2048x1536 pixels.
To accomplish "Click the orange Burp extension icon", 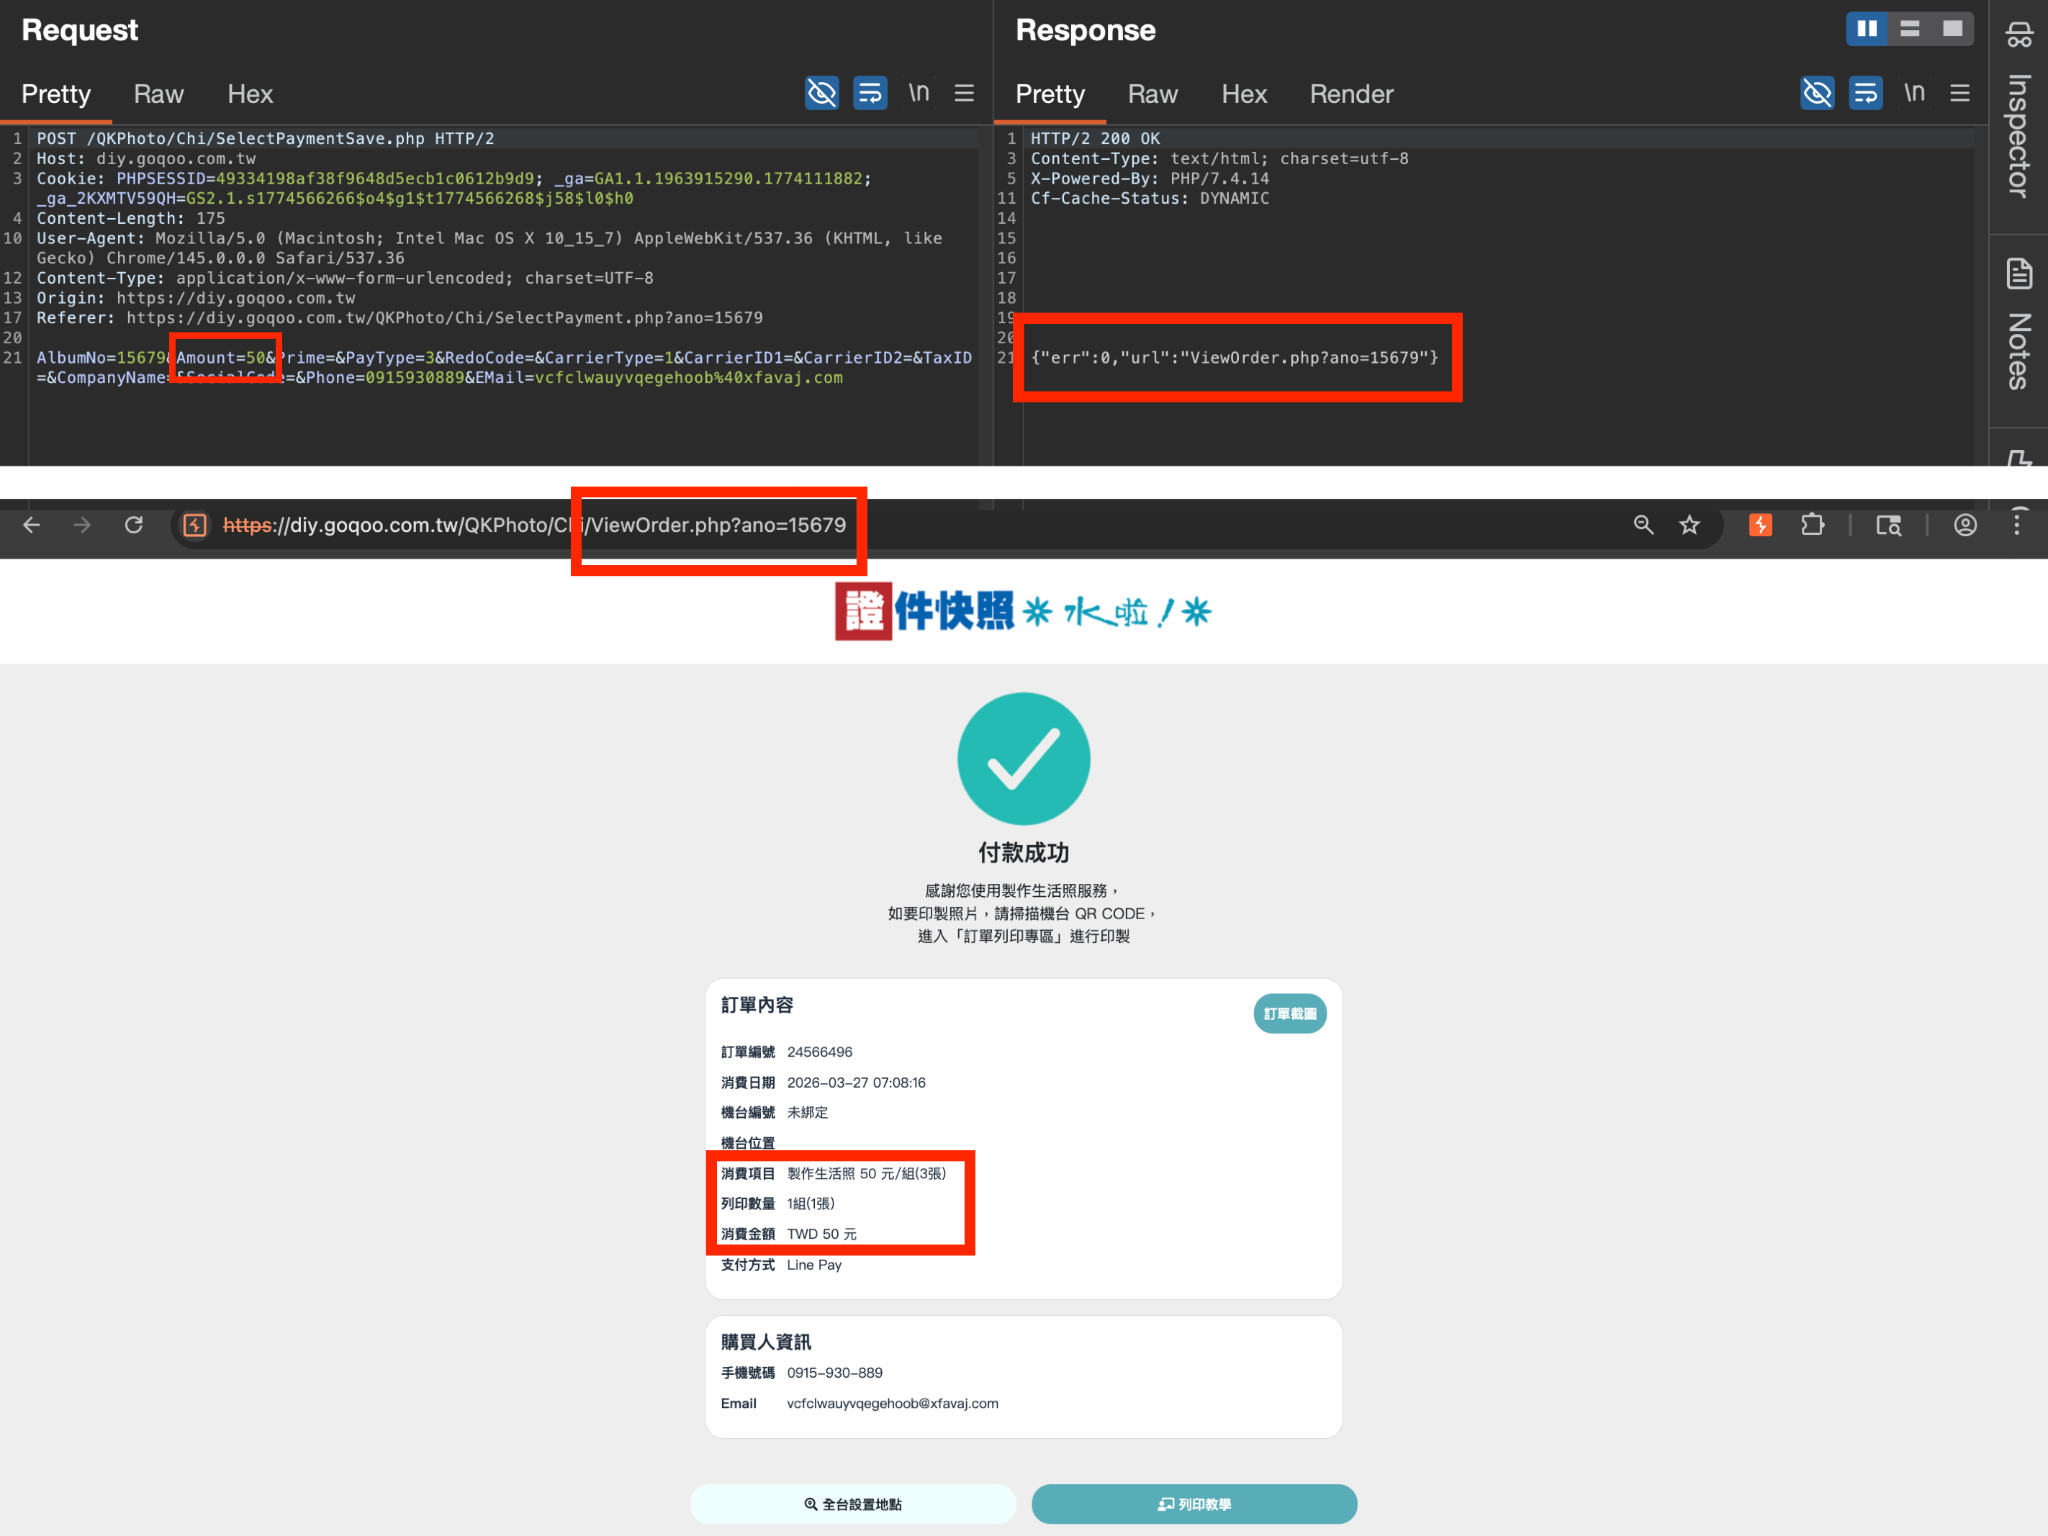I will point(1761,525).
